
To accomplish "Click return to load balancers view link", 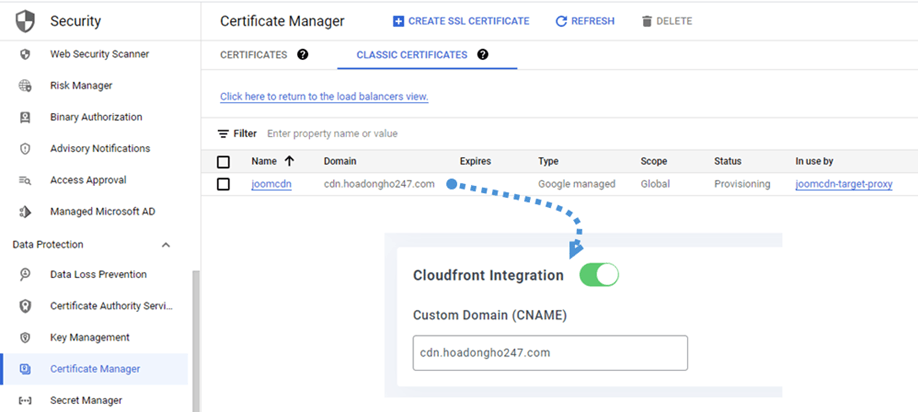I will coord(324,97).
